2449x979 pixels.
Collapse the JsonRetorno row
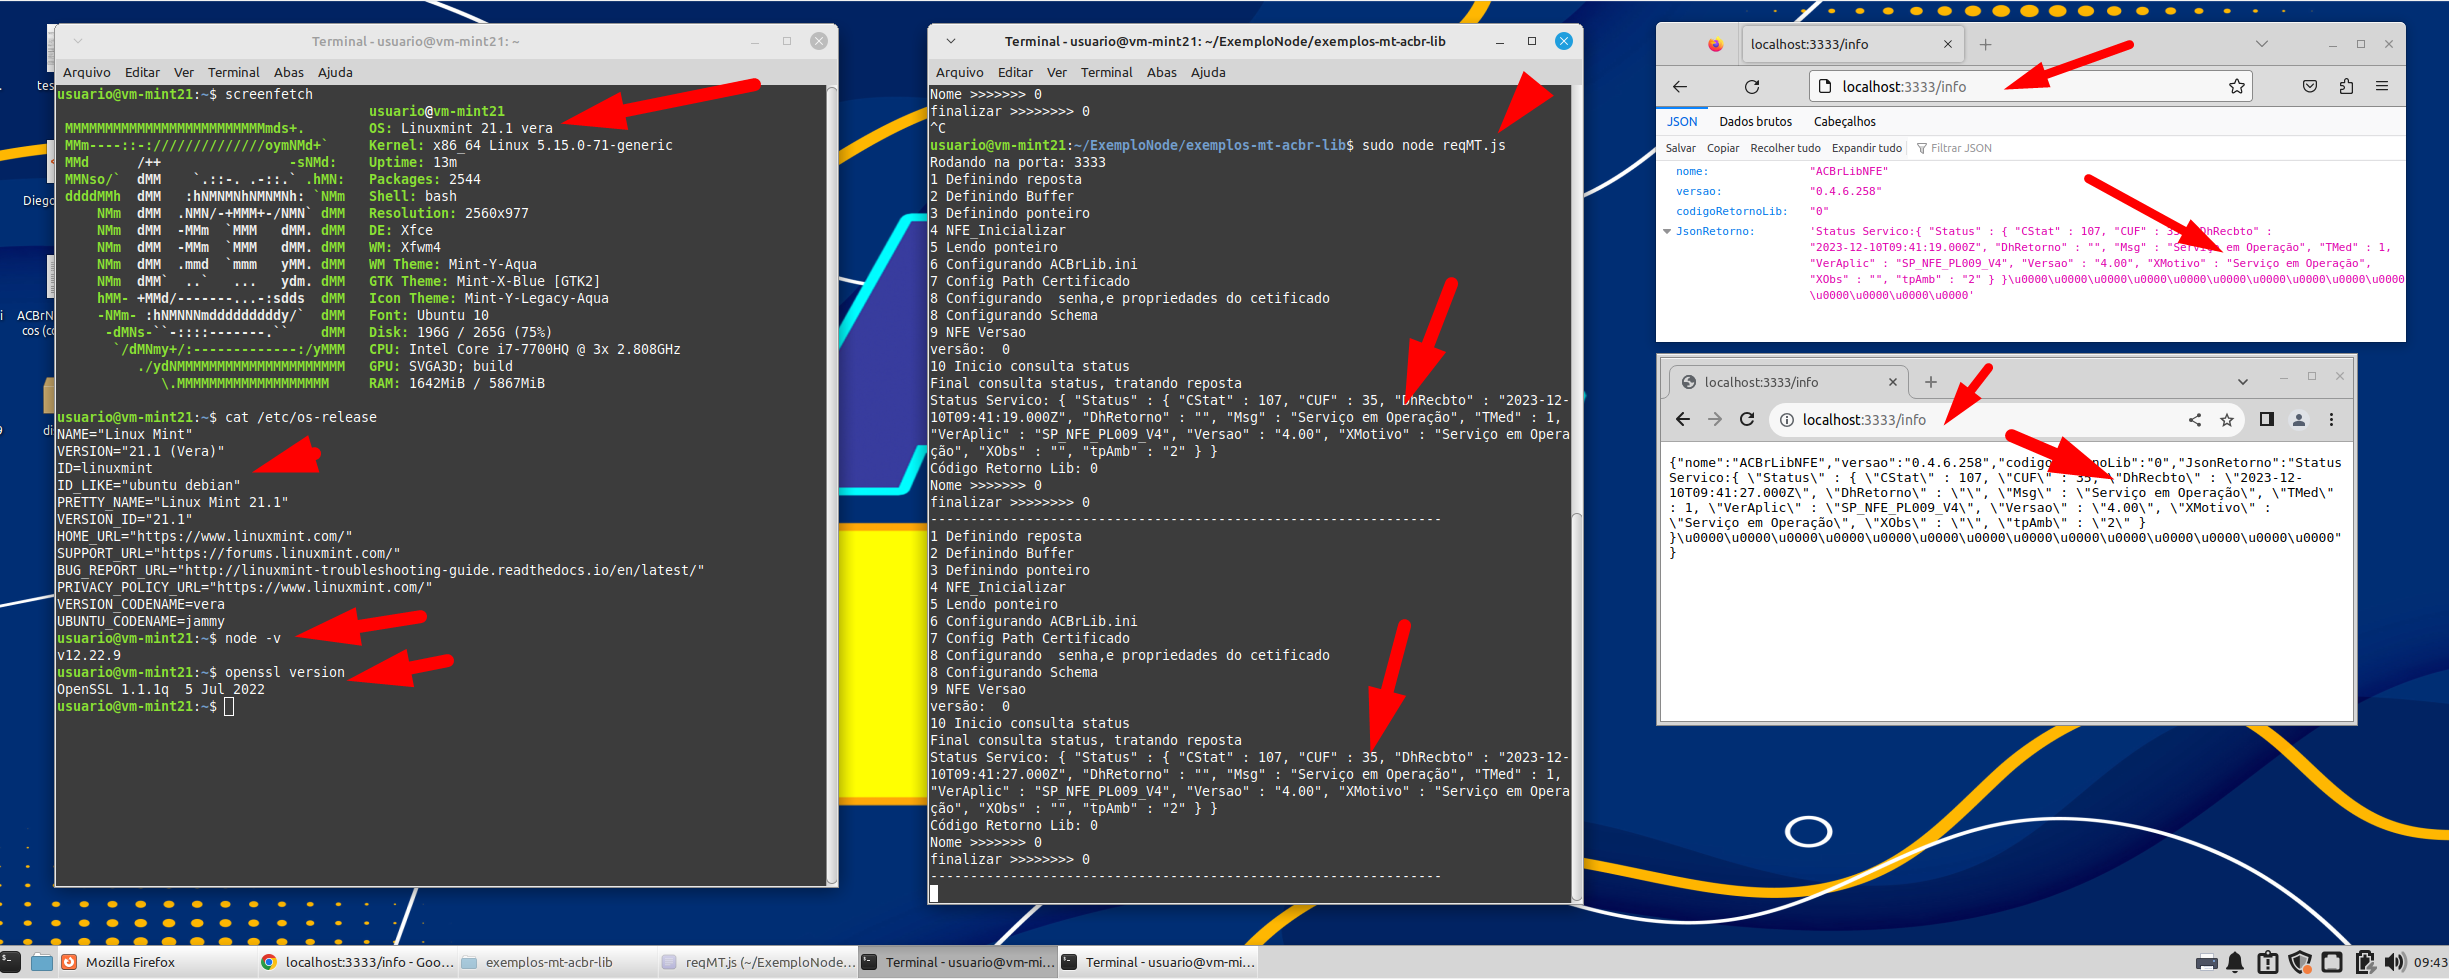pos(1667,232)
